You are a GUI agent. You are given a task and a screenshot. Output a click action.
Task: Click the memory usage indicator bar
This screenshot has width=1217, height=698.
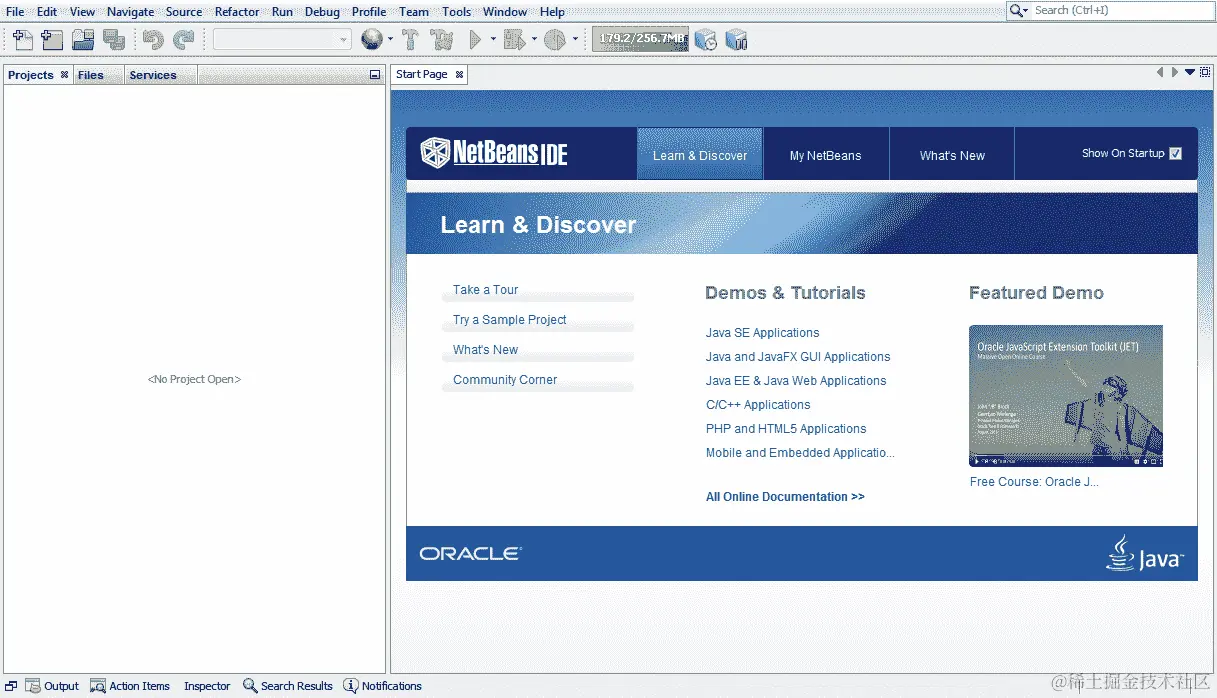point(641,40)
